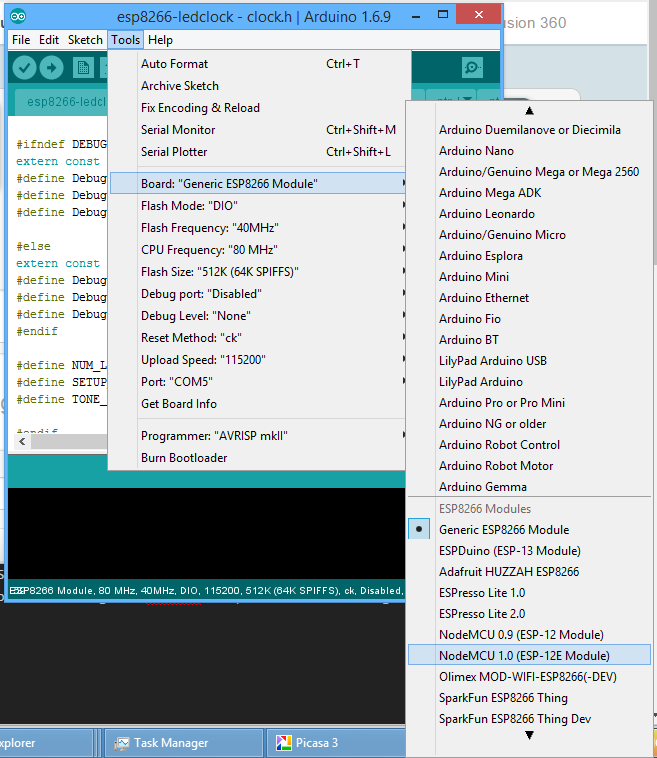Select Adafruit HUZZAH ESP8266 board
This screenshot has height=758, width=657.
[529, 572]
